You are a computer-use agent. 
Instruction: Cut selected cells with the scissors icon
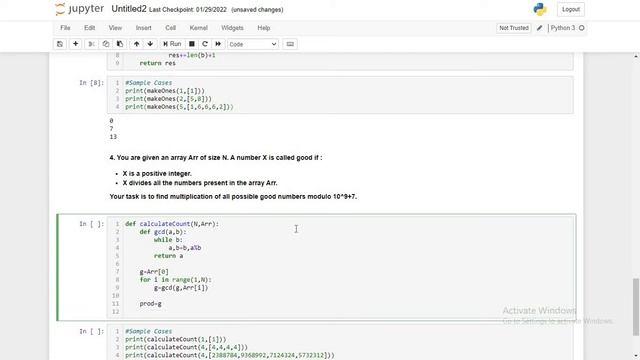pos(91,44)
